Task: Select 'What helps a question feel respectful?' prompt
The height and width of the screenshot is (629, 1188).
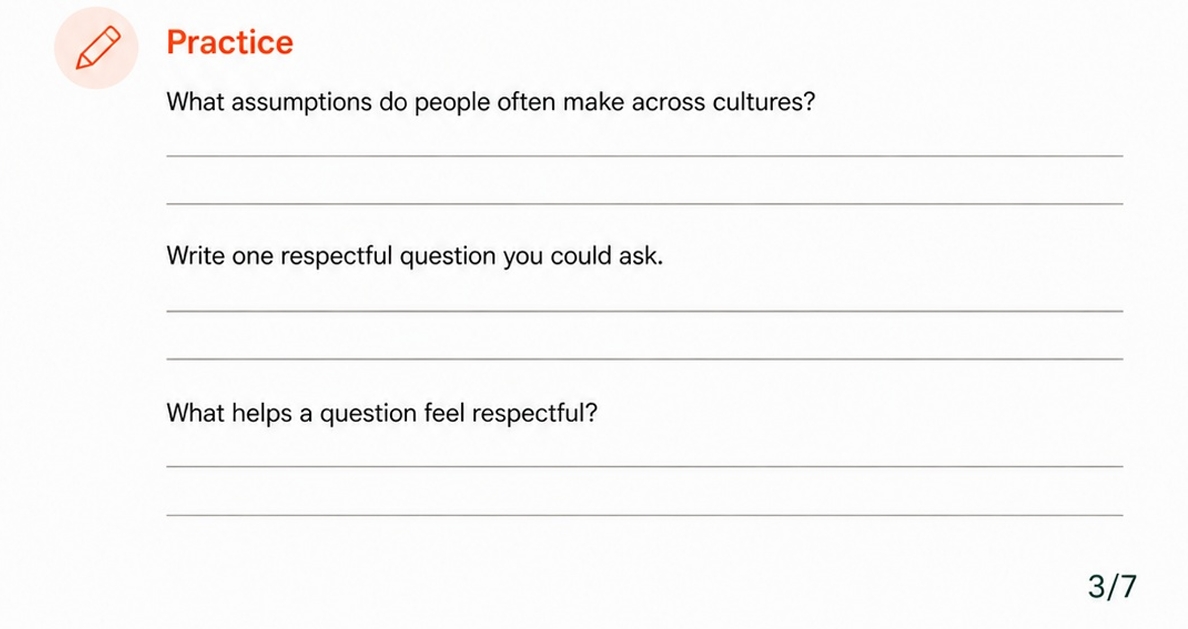Action: point(382,413)
